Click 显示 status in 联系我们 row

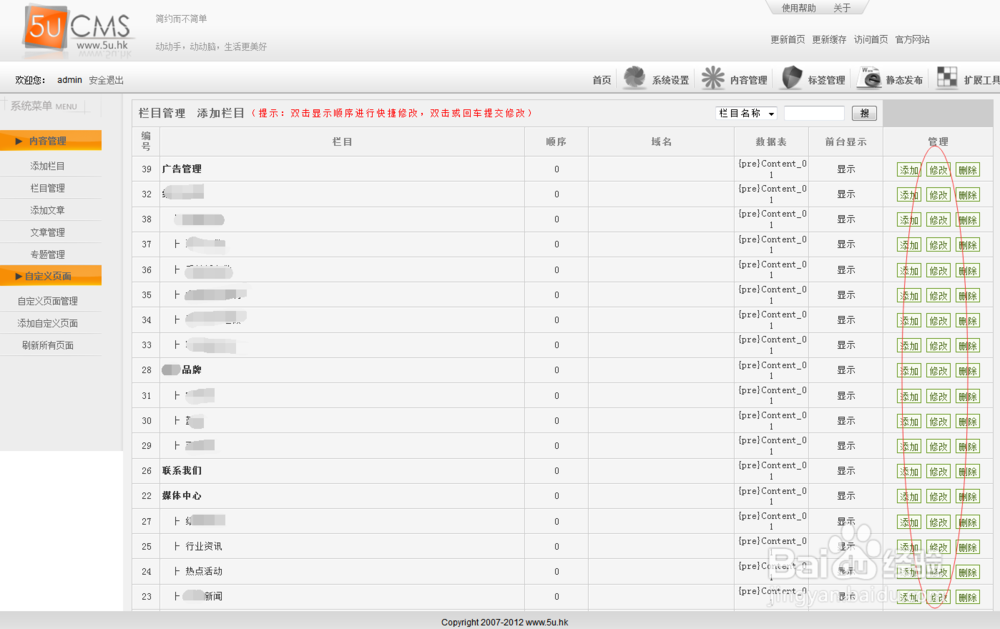tap(846, 471)
